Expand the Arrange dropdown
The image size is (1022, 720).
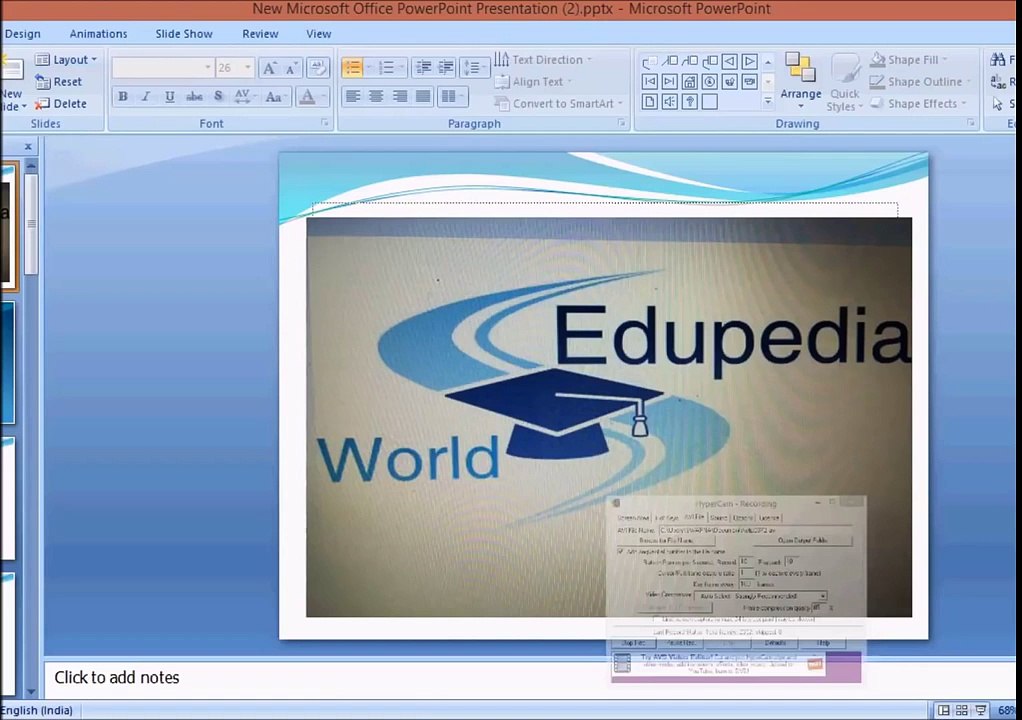pos(800,81)
